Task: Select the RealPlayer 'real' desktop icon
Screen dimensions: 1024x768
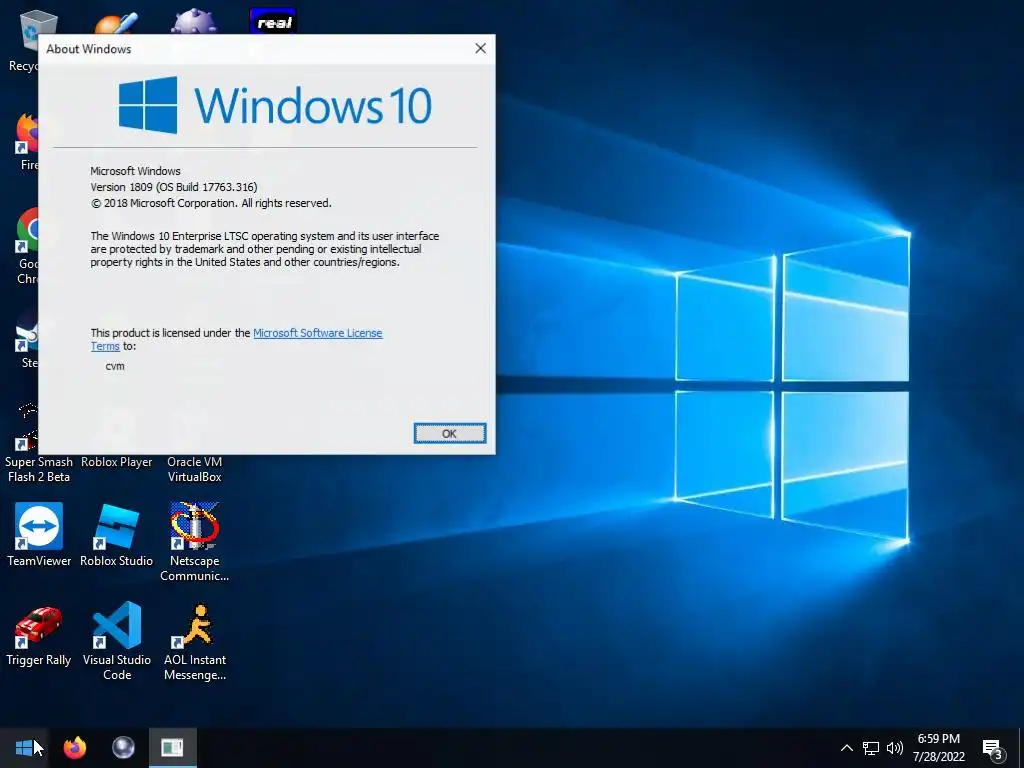Action: [273, 21]
